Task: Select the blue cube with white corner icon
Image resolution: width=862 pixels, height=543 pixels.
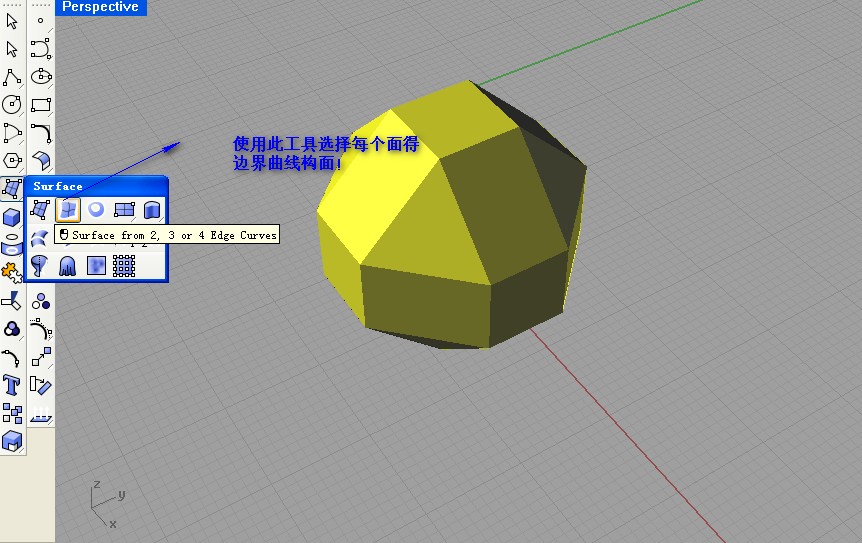Action: (12, 441)
